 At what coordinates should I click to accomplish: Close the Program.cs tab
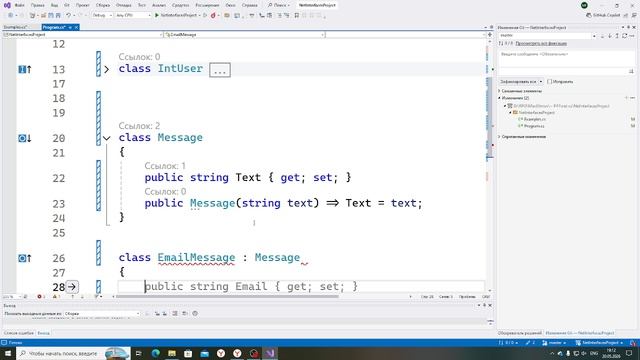pos(76,27)
